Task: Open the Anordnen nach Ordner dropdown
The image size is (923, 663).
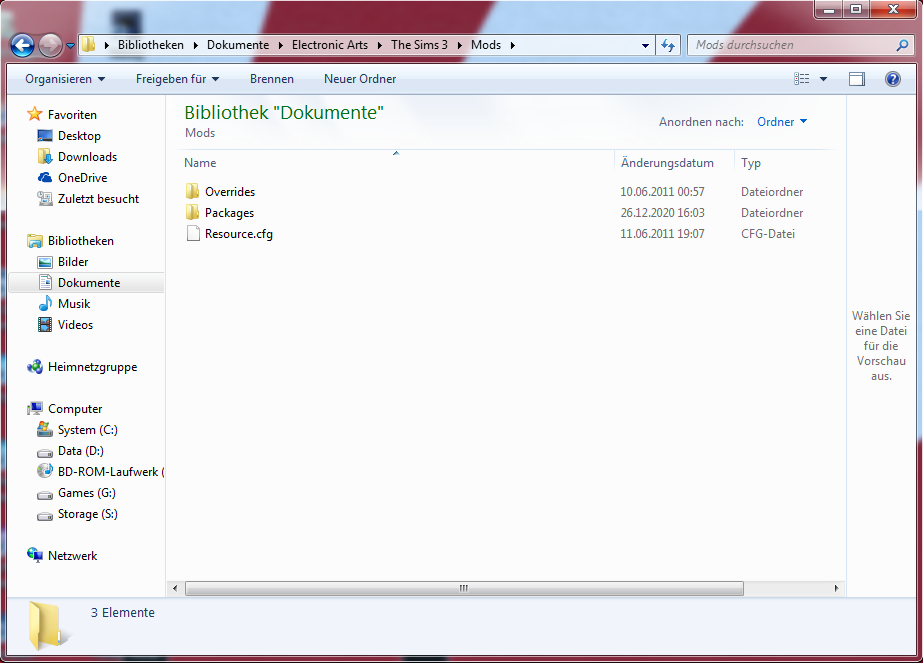Action: pyautogui.click(x=782, y=122)
